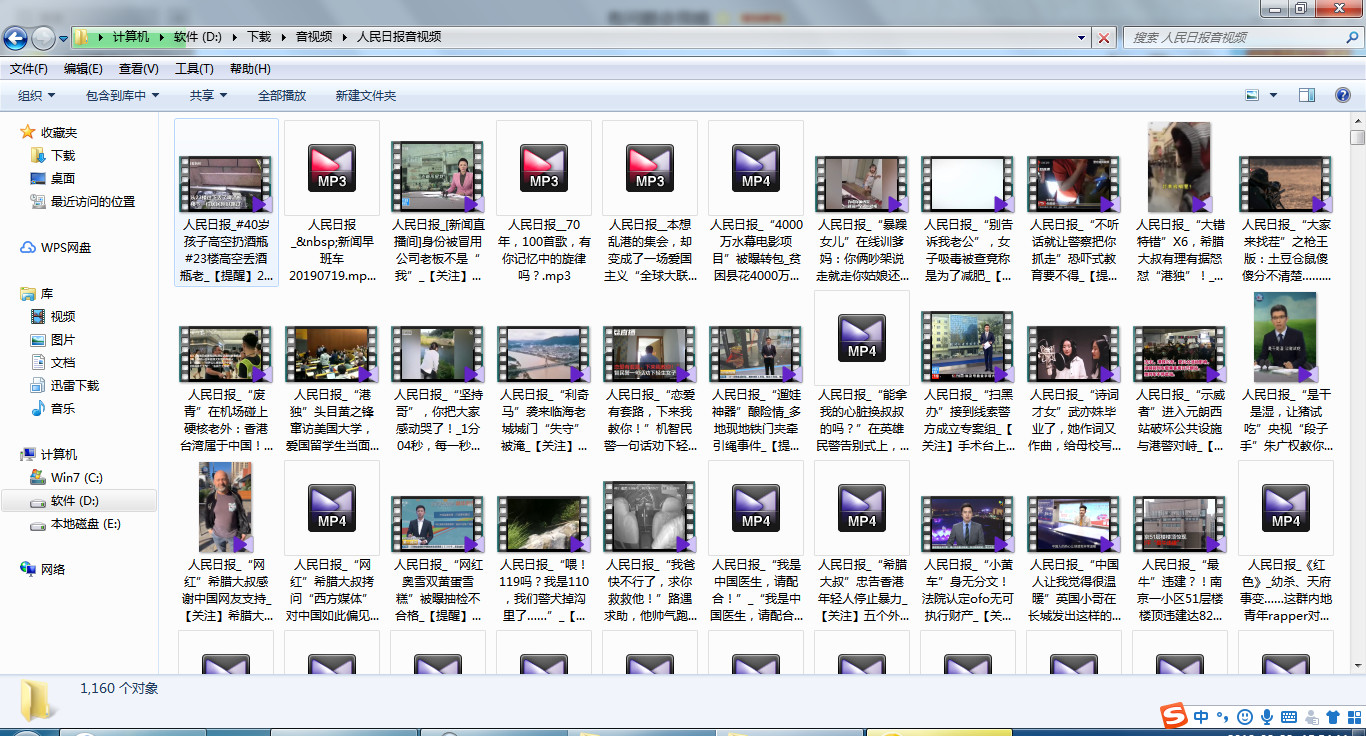Select the “是干是湿，让猪试吃” video thumbnail
Viewport: 1366px width, 736px height.
1286,337
